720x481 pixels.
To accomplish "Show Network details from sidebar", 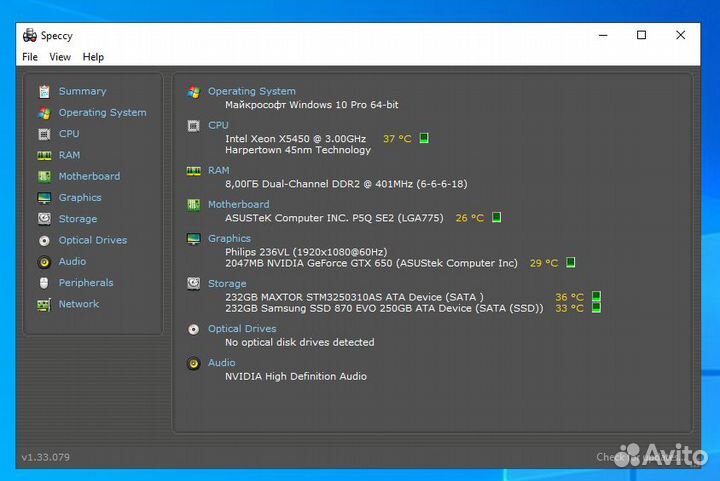I will (79, 304).
